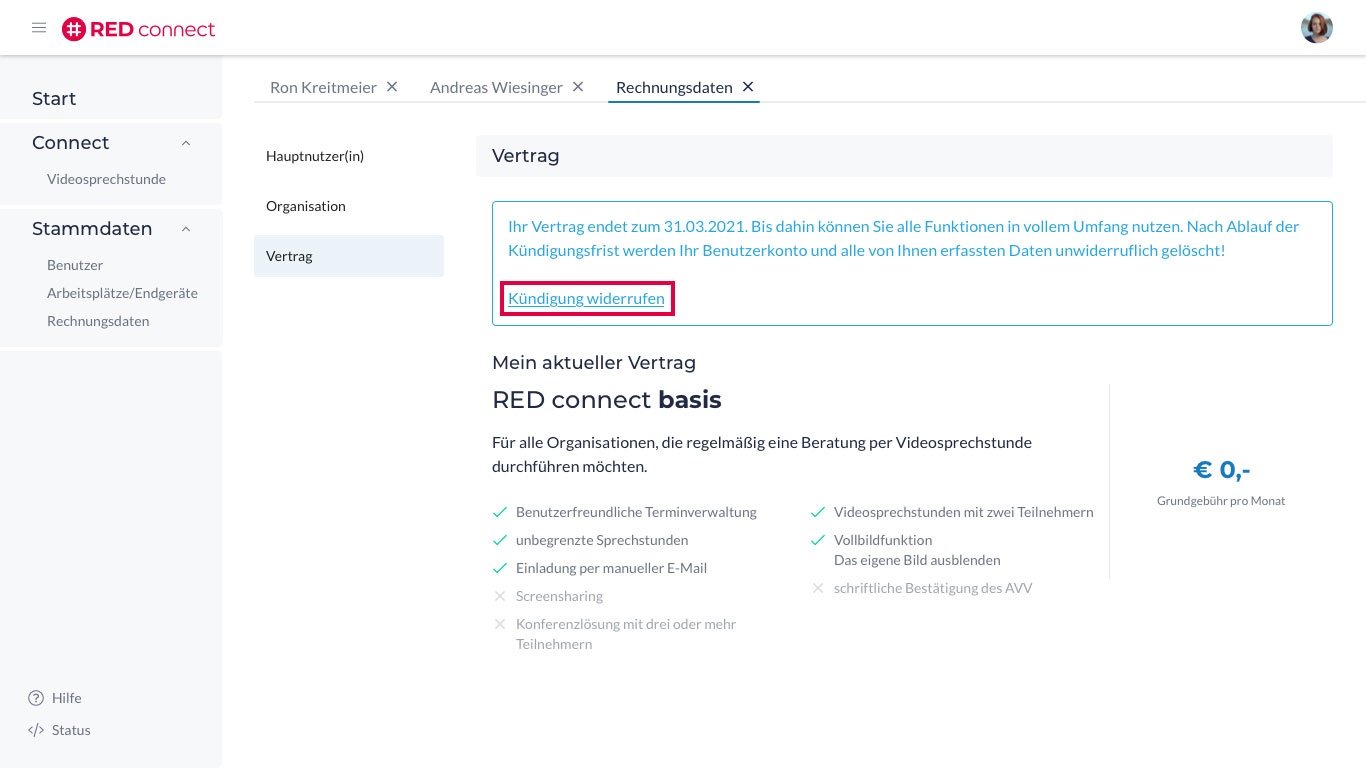
Task: Go to the Start page
Action: tap(54, 99)
